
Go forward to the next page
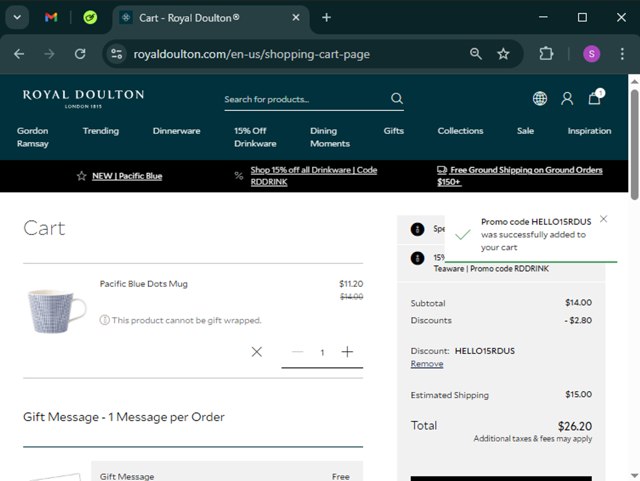point(49,54)
